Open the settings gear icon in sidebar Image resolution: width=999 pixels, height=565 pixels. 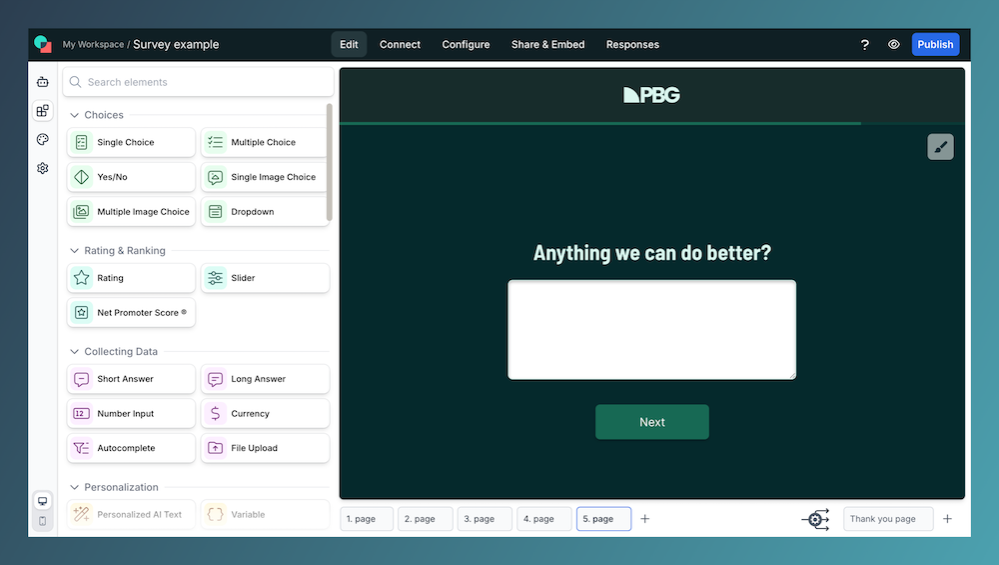coord(43,168)
